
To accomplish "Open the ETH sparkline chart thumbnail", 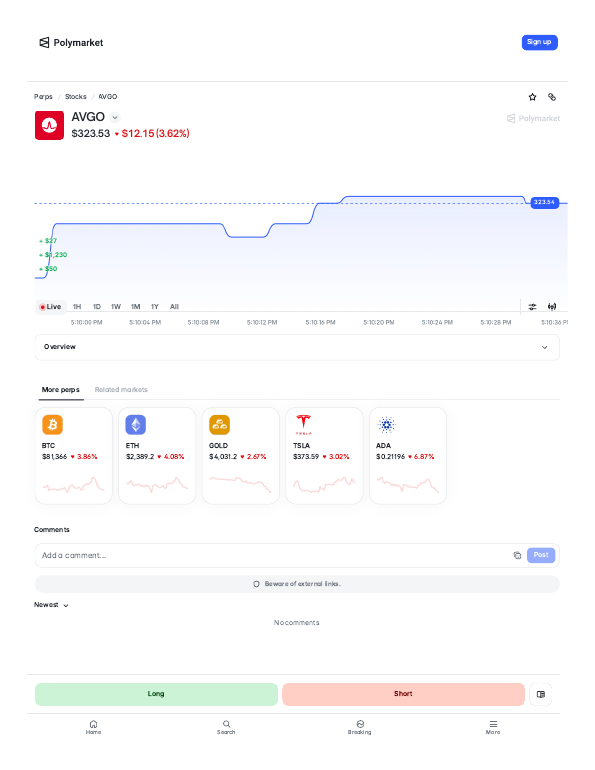I will [157, 485].
